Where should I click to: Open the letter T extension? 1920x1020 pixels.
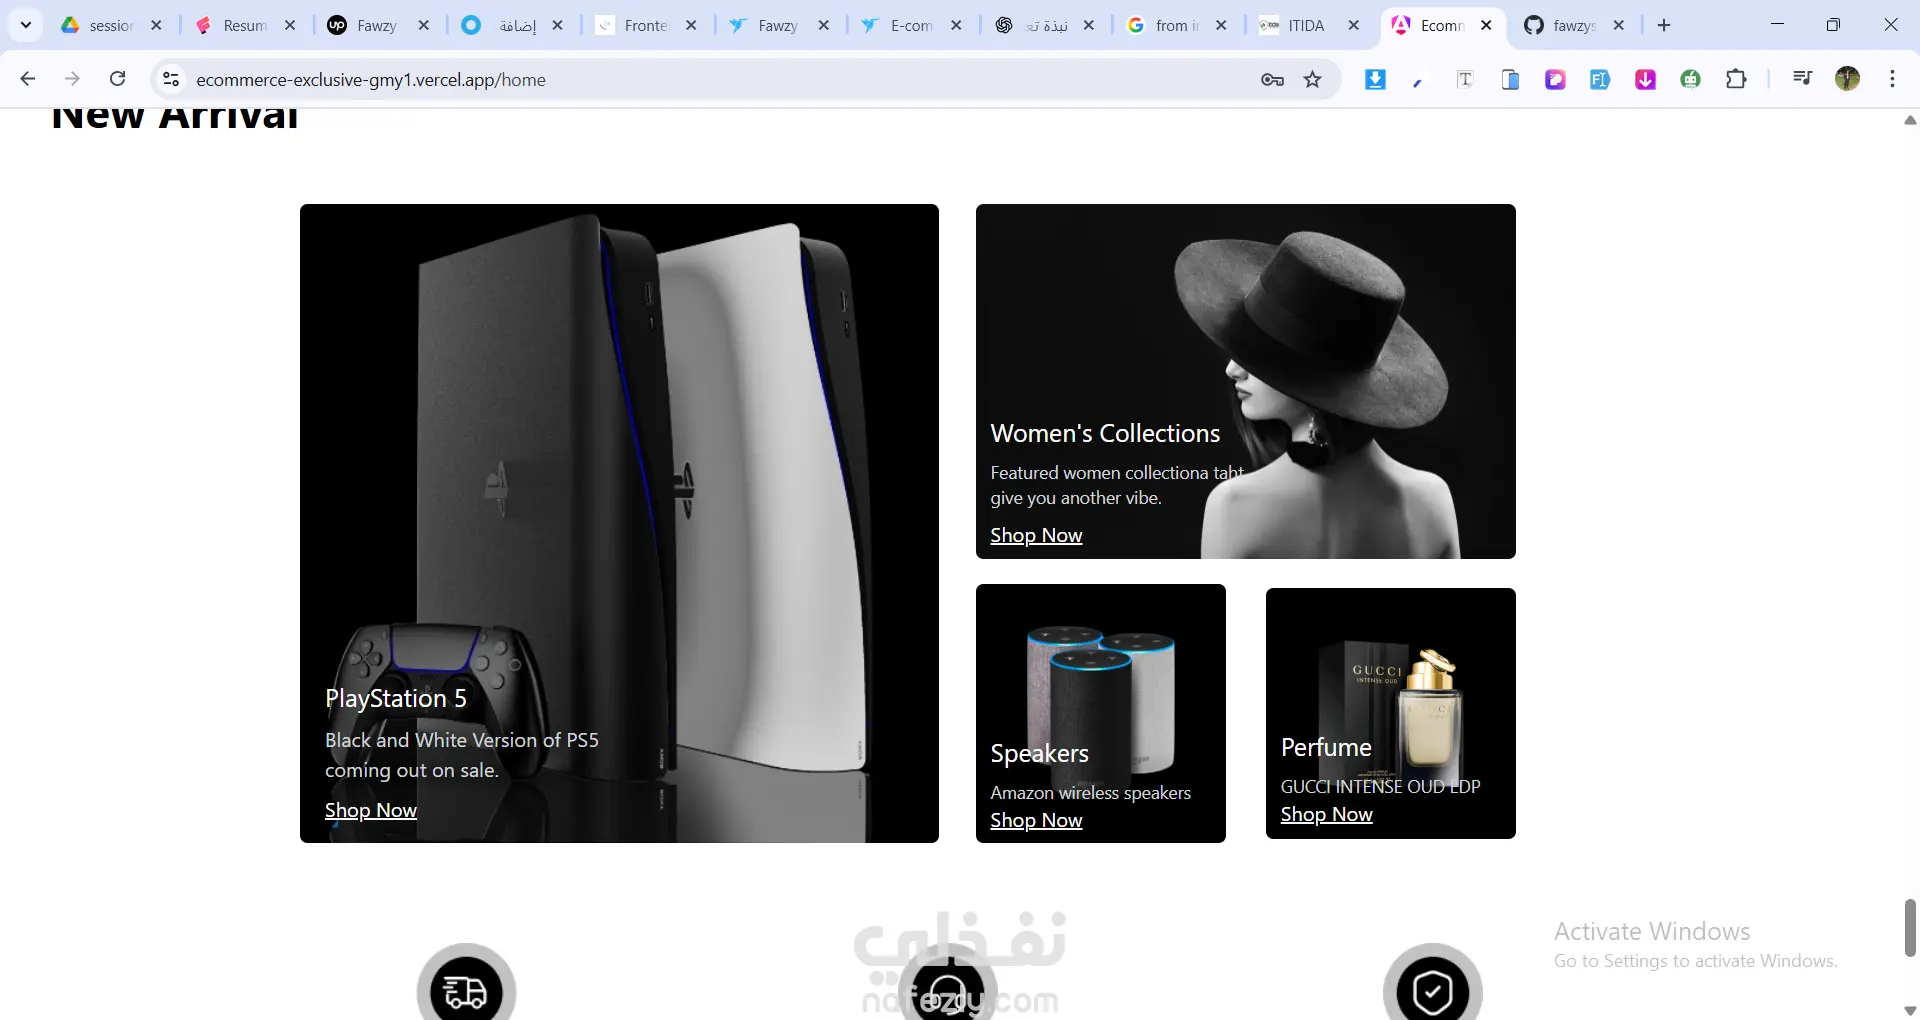1465,79
